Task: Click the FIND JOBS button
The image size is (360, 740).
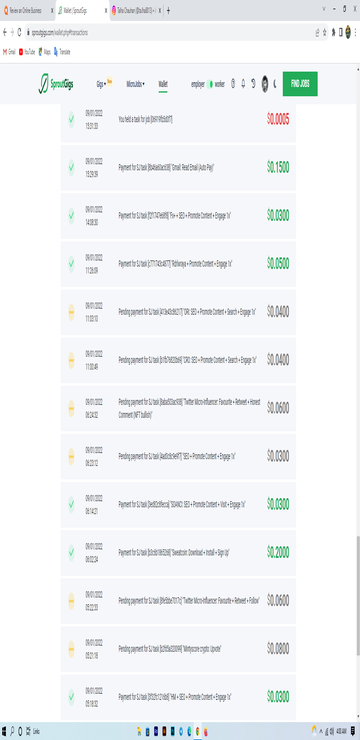Action: click(x=300, y=84)
